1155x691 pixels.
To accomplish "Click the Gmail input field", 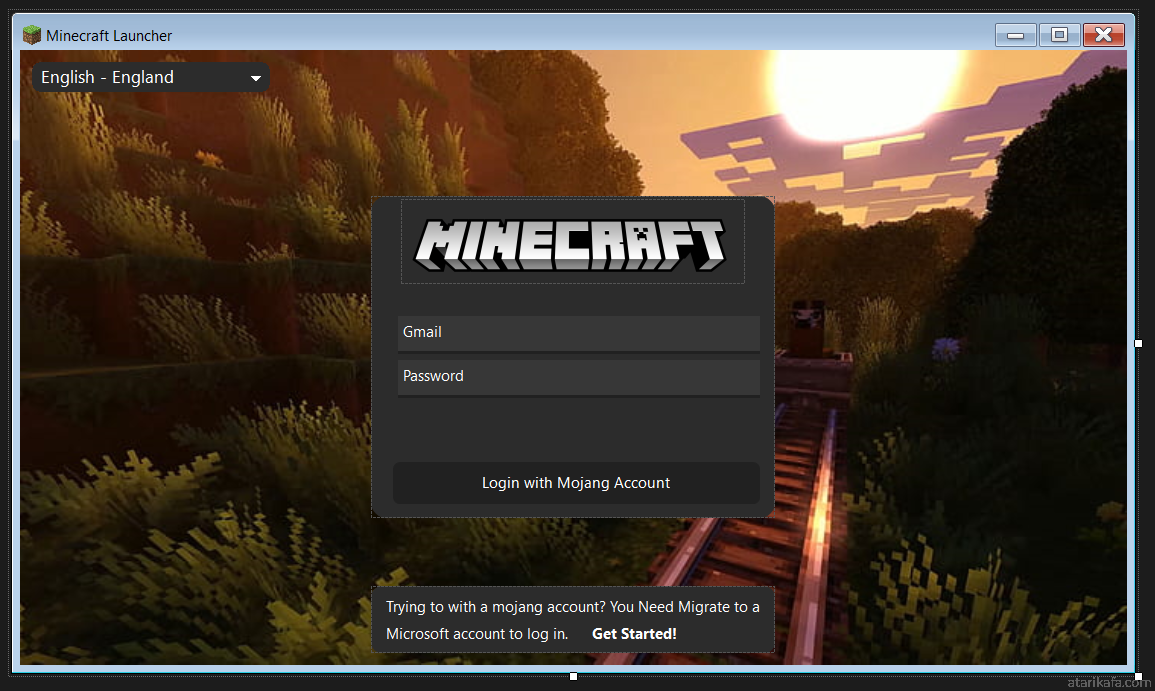I will coord(579,334).
